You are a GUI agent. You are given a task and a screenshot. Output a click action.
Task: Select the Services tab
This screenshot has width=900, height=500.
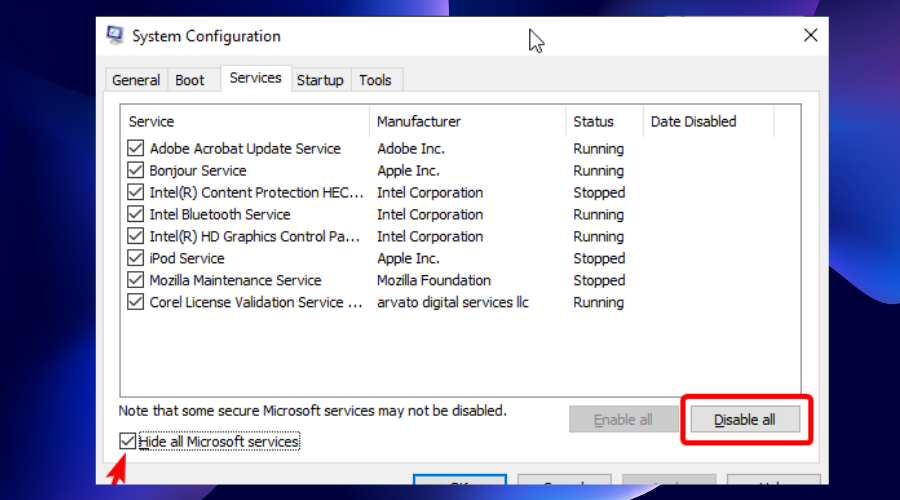click(x=255, y=77)
